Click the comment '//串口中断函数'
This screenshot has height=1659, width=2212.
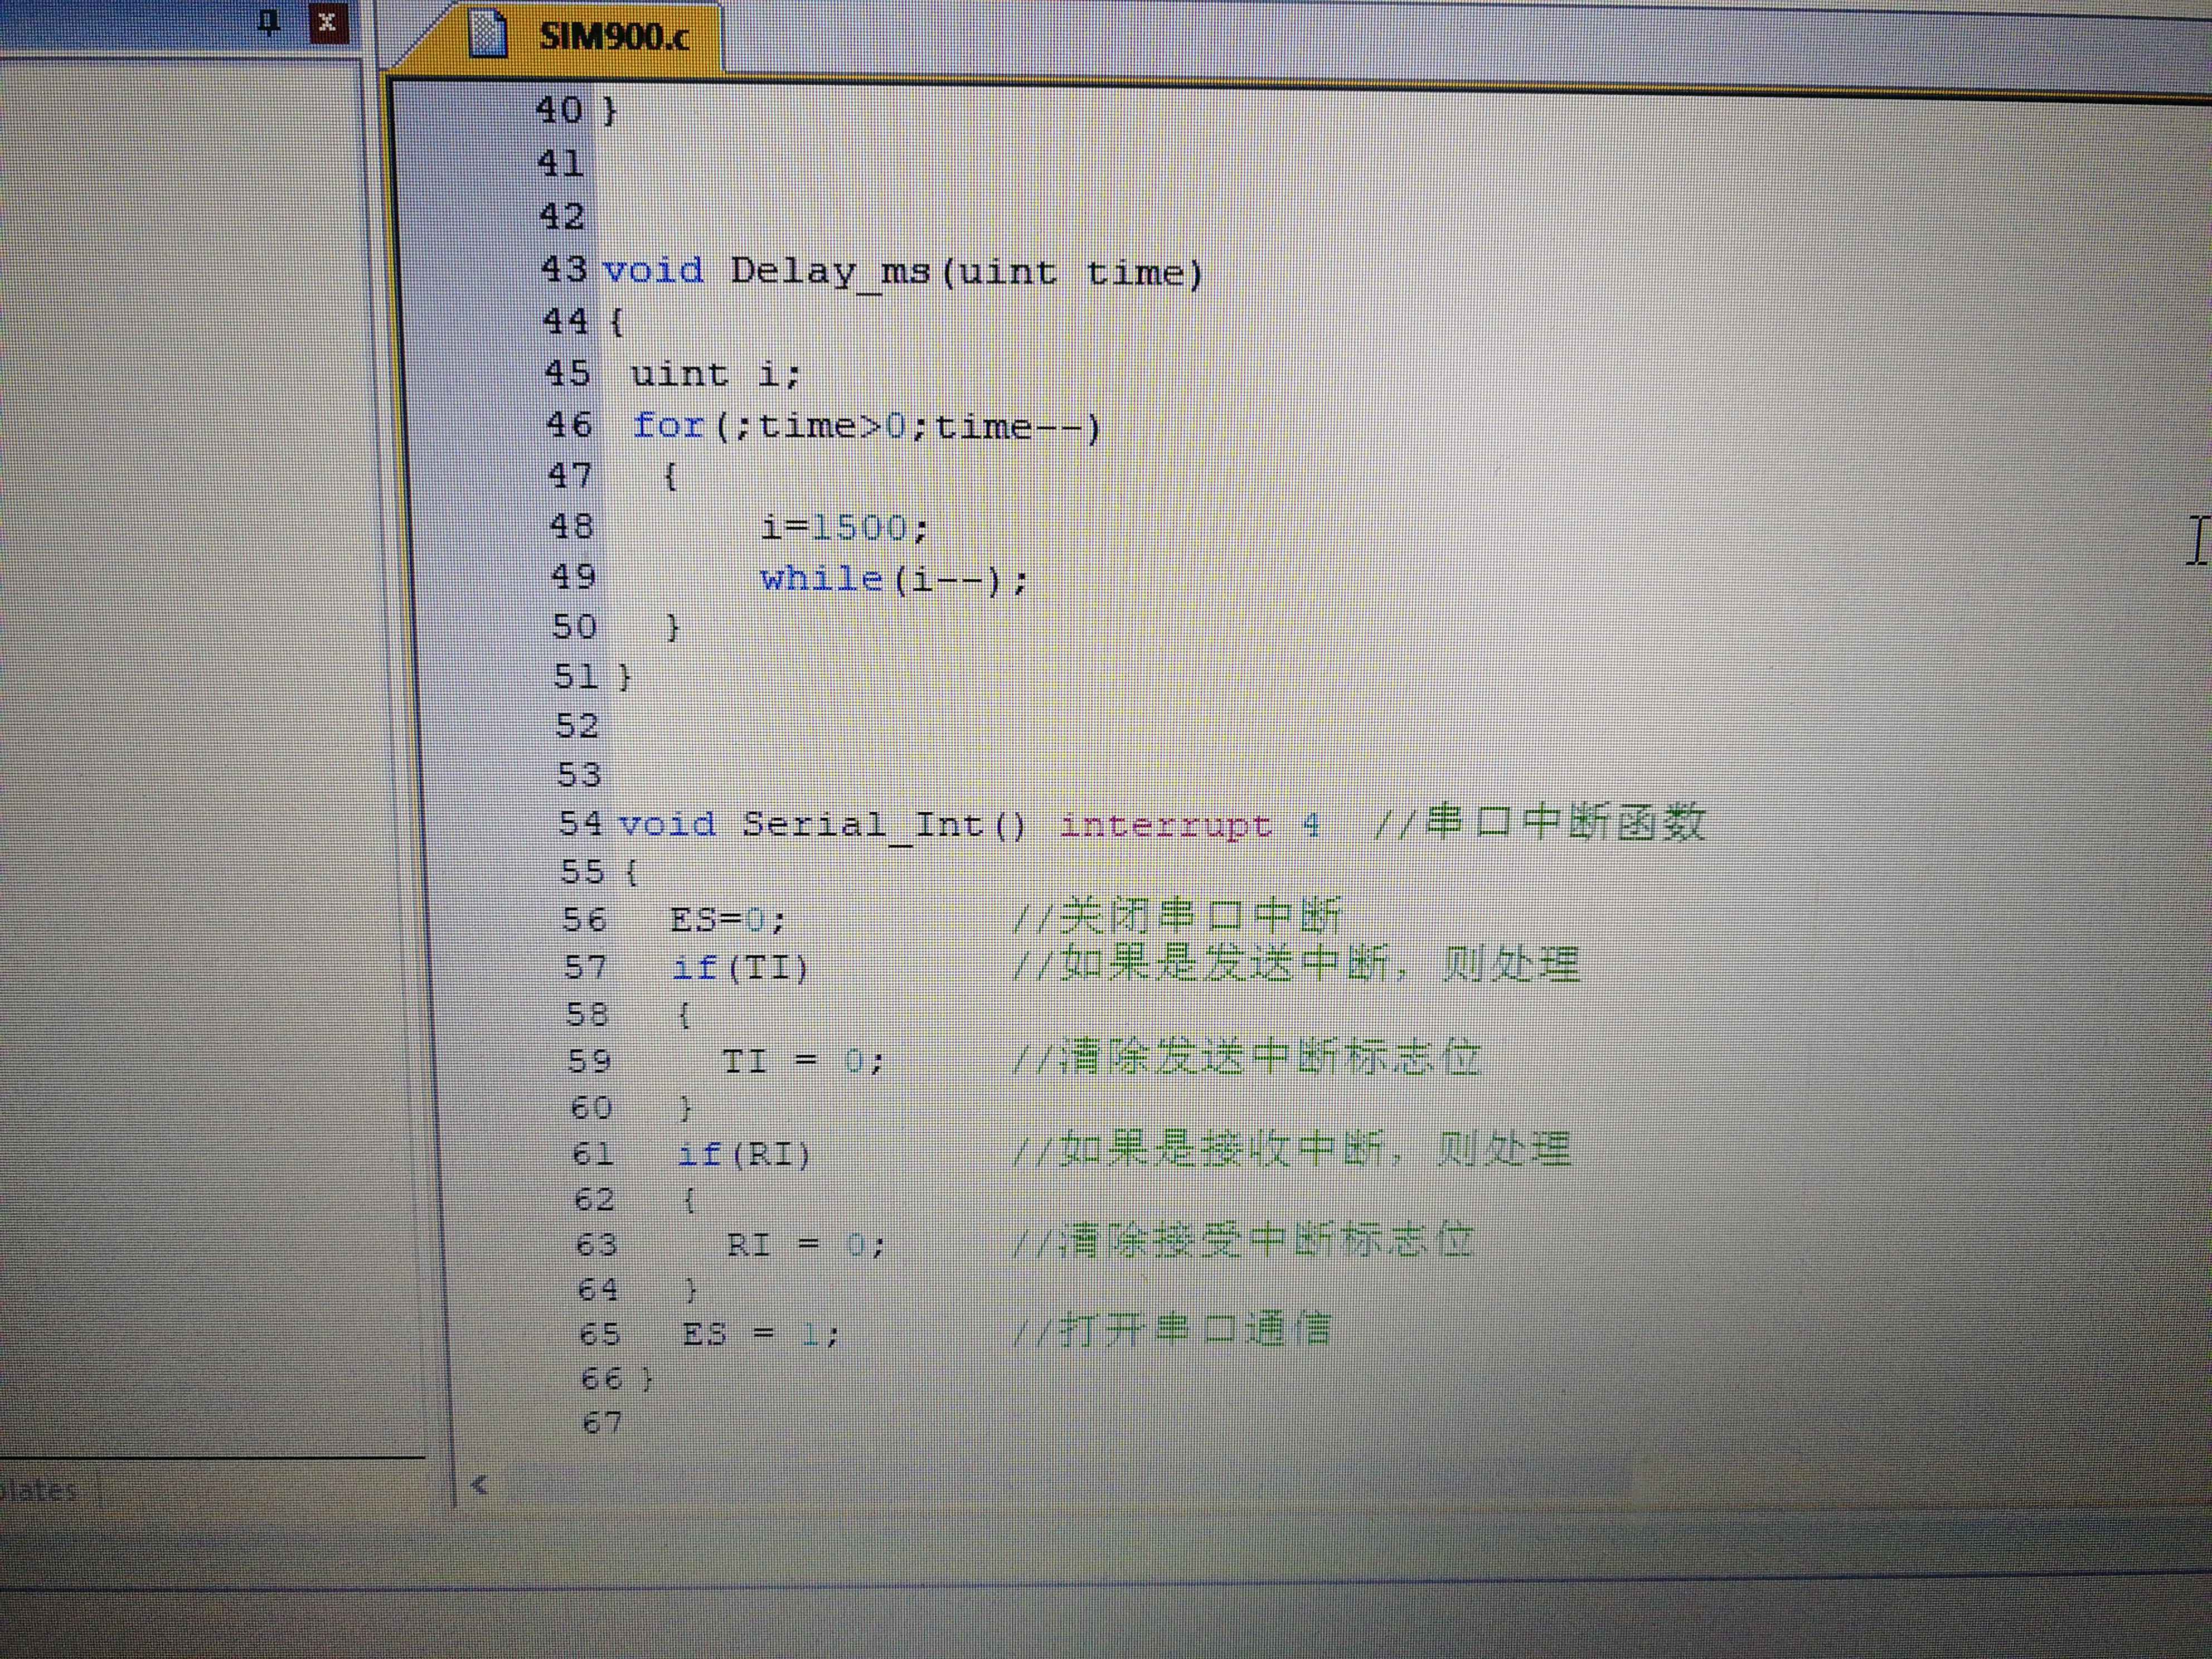pos(1540,824)
